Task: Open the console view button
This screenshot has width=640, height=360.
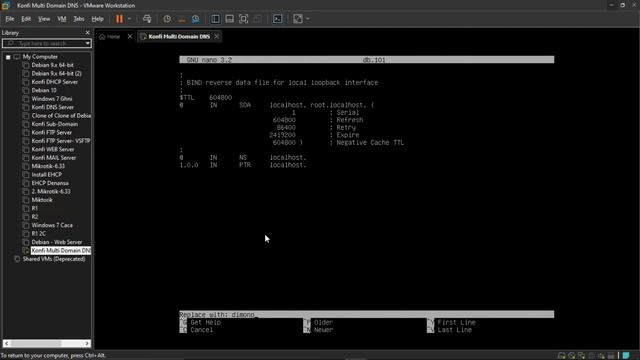Action: (278, 19)
